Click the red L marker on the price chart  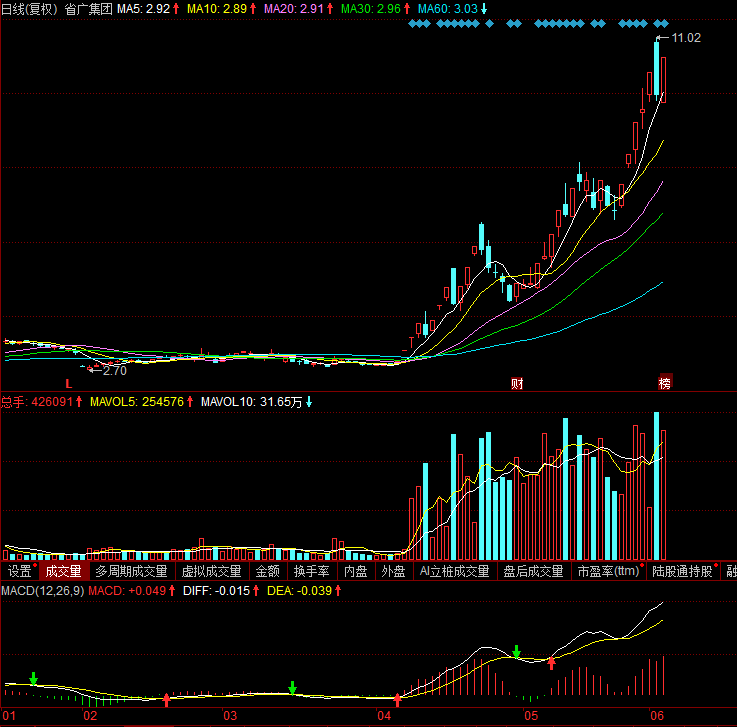pos(69,384)
